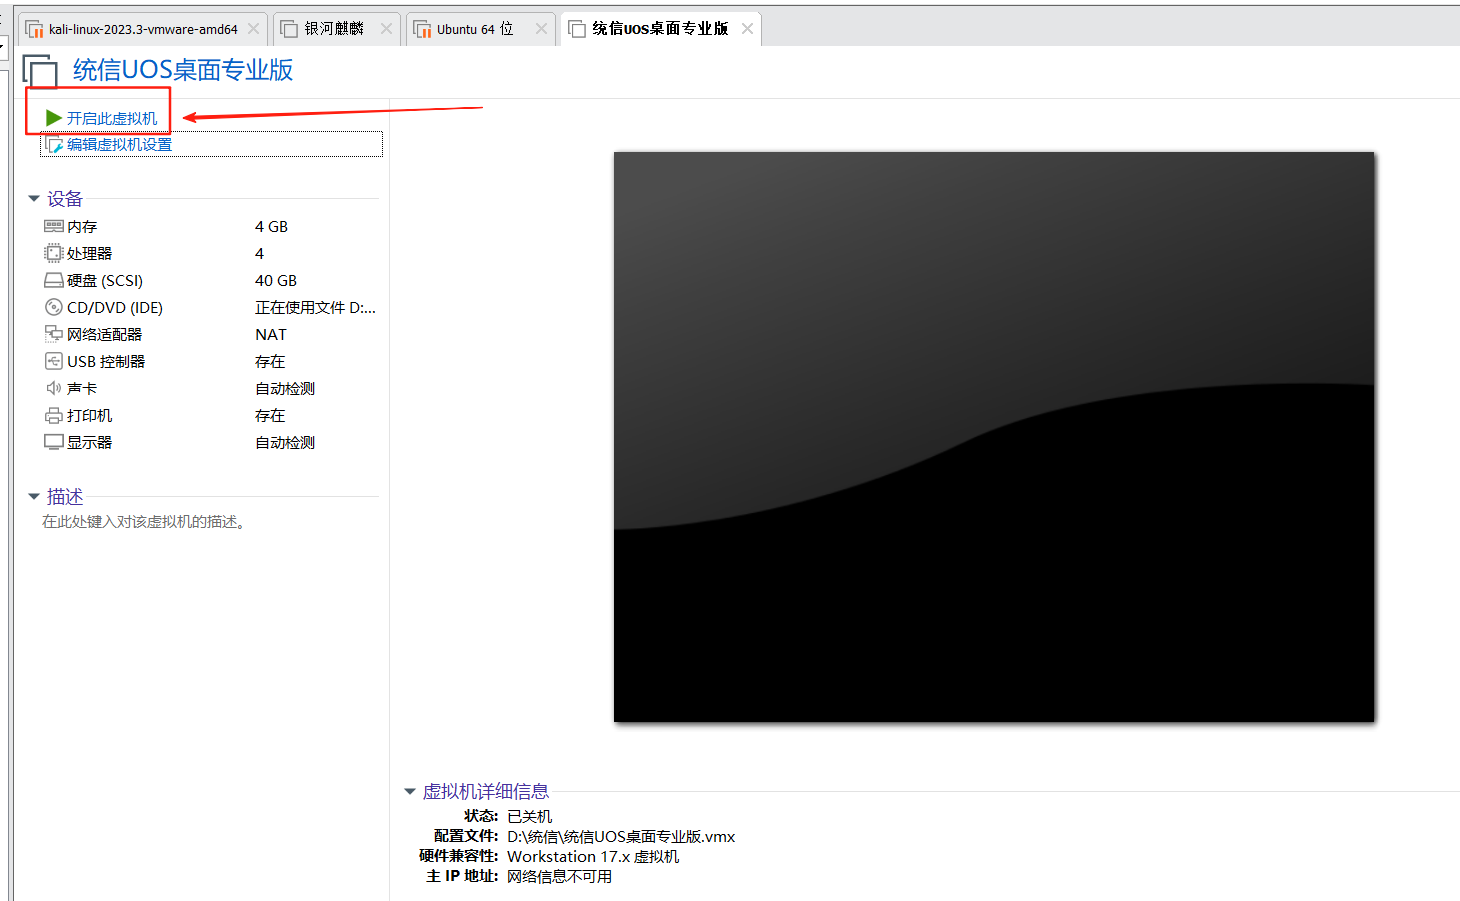Click sound card's 自动检测 value

pos(285,389)
